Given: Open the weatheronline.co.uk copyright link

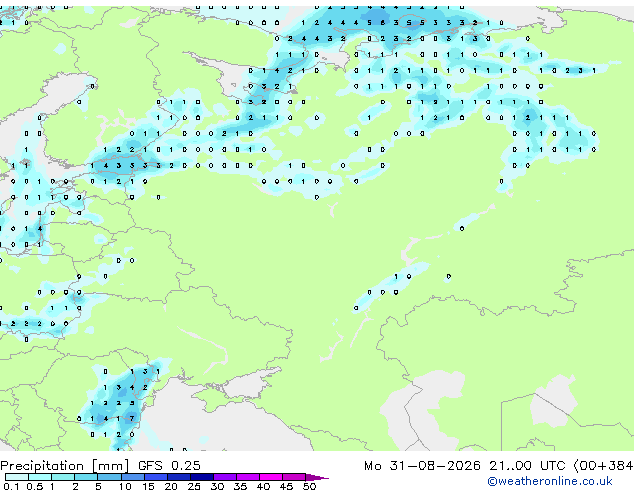Looking at the screenshot, I should (550, 481).
